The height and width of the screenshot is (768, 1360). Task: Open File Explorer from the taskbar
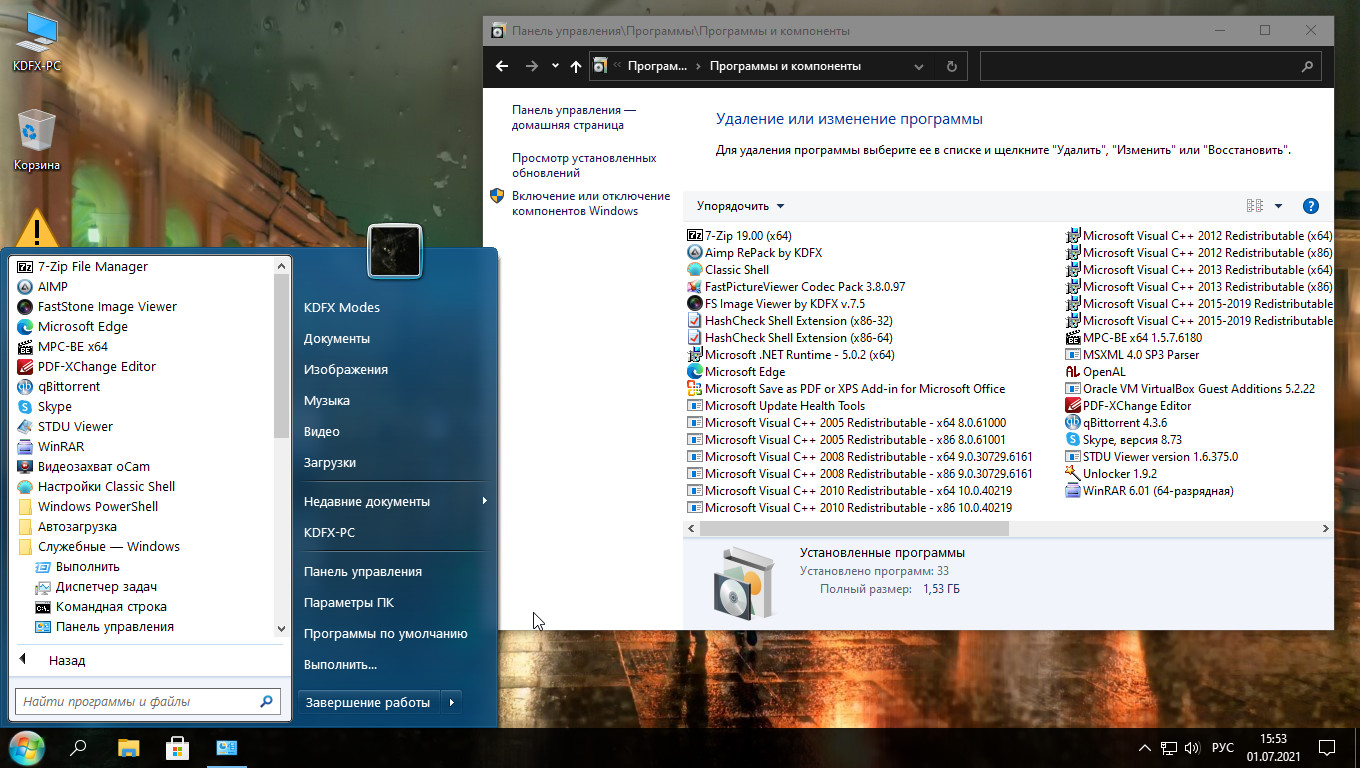tap(128, 747)
